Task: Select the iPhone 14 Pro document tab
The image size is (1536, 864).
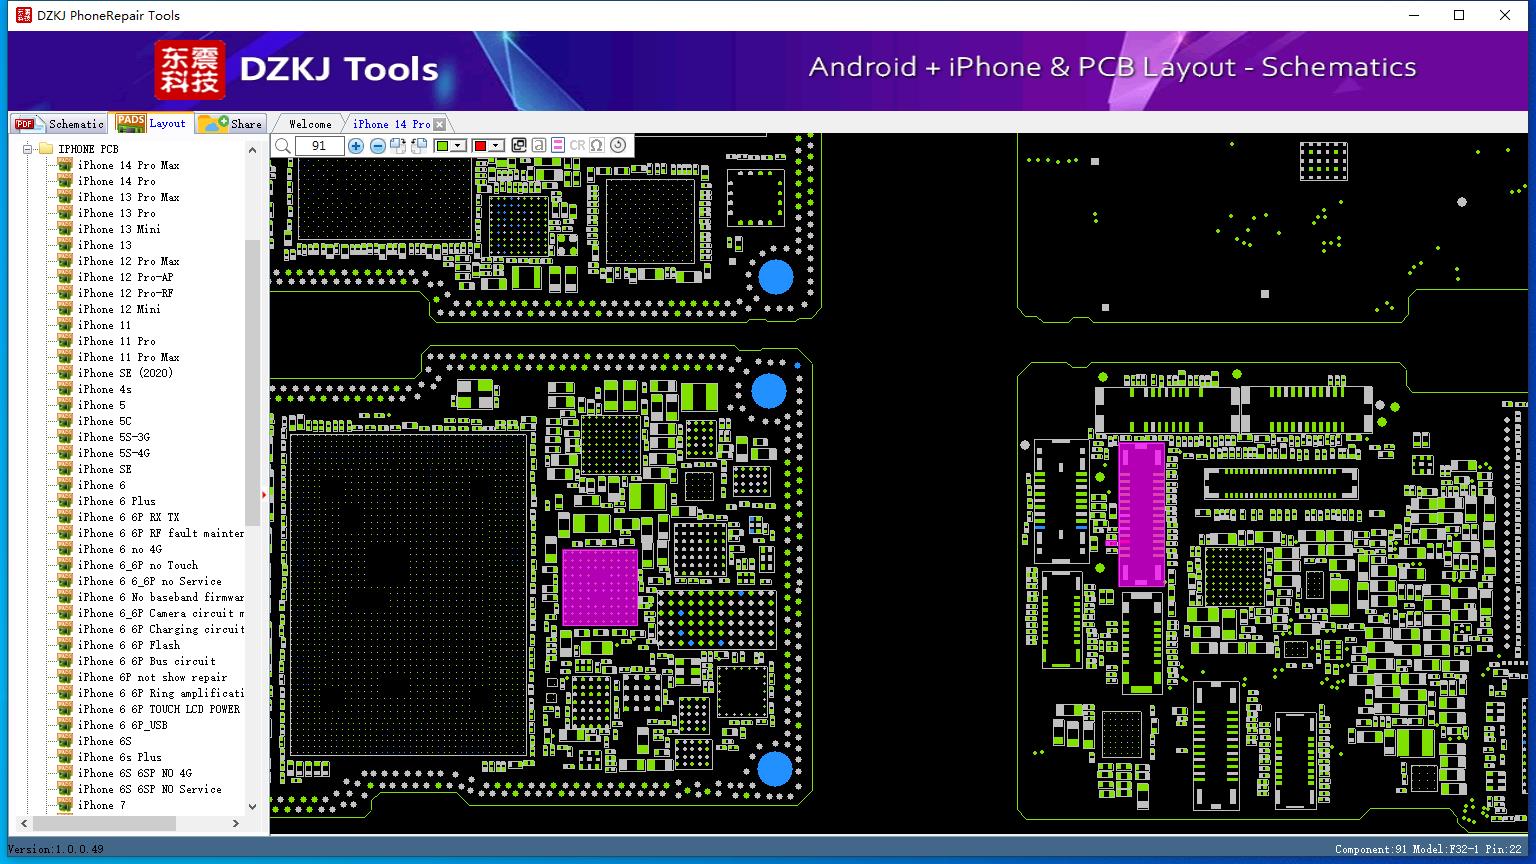Action: (x=391, y=124)
